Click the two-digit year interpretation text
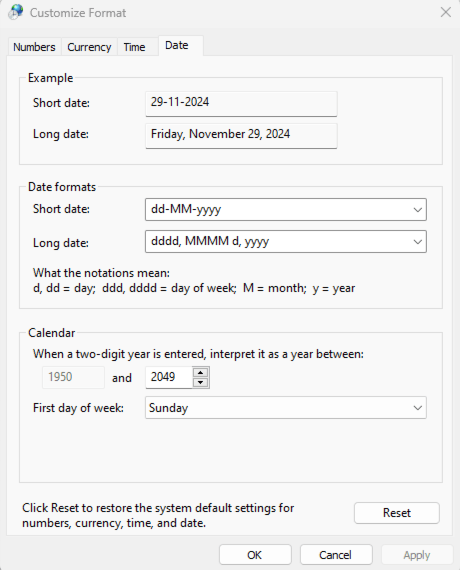460x570 pixels. tap(198, 354)
